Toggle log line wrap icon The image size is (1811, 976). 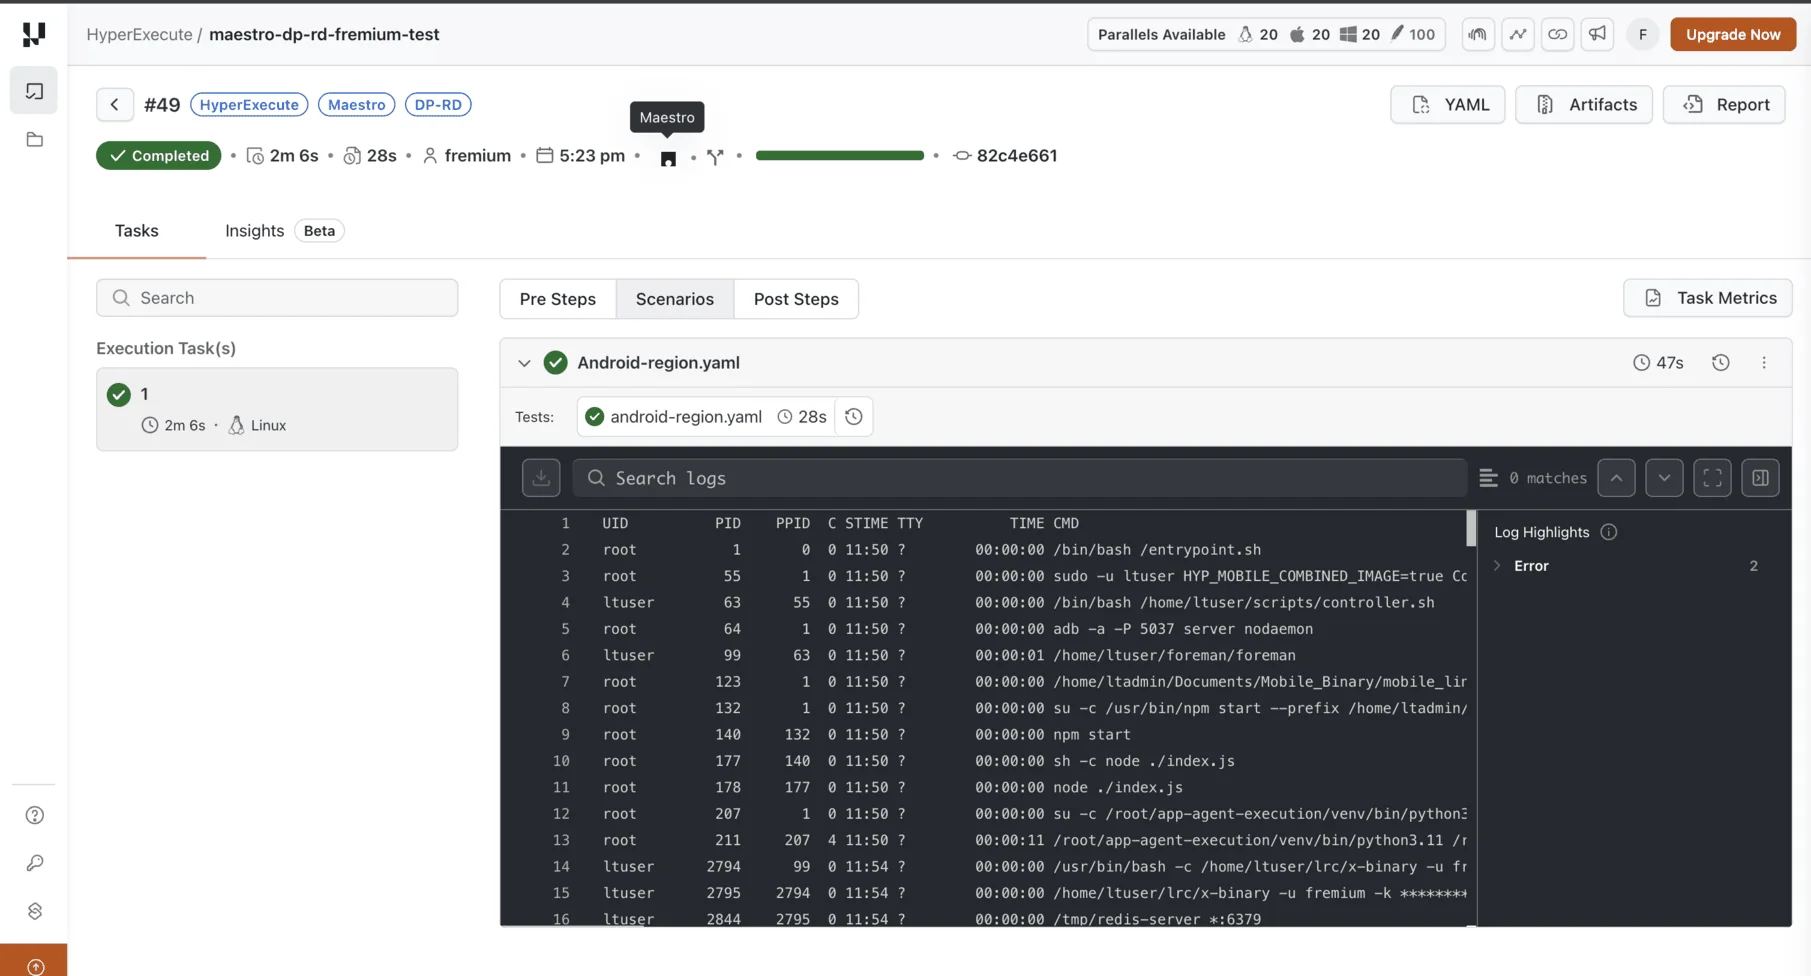pos(1488,478)
